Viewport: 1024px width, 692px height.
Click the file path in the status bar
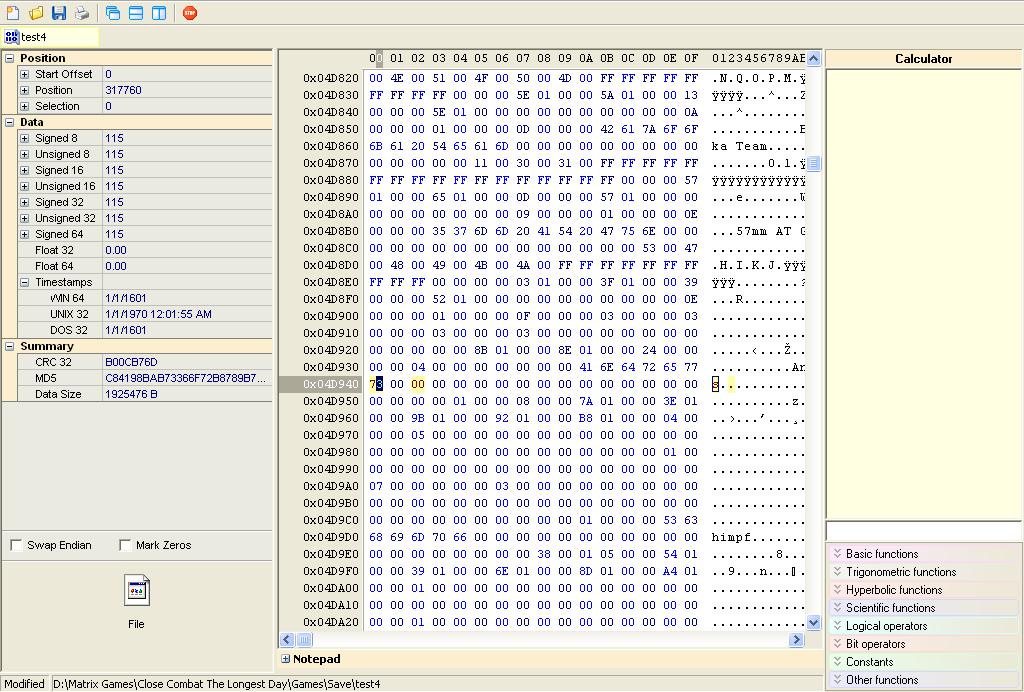pyautogui.click(x=217, y=684)
